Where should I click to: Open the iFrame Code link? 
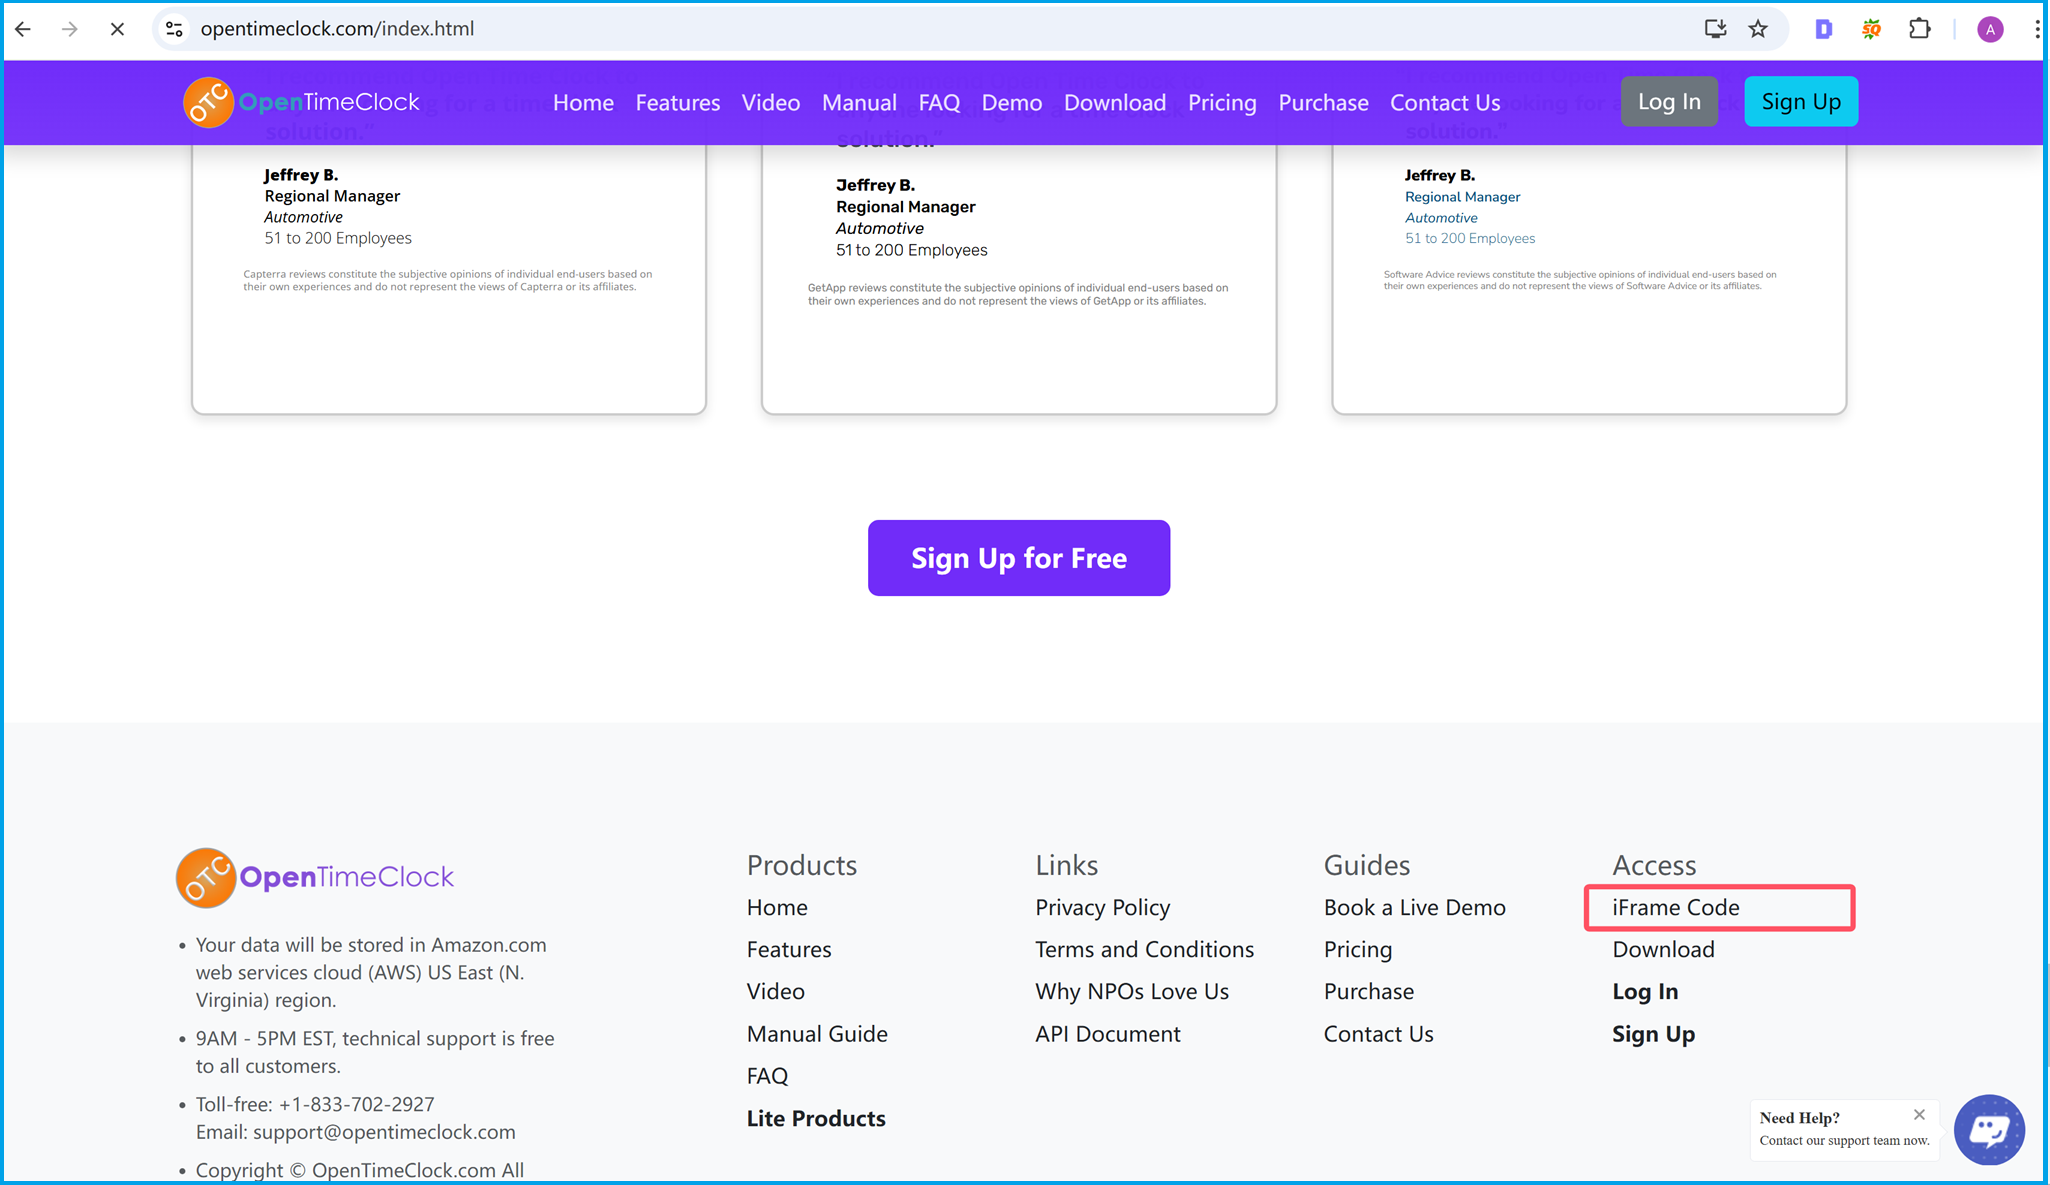pyautogui.click(x=1675, y=907)
